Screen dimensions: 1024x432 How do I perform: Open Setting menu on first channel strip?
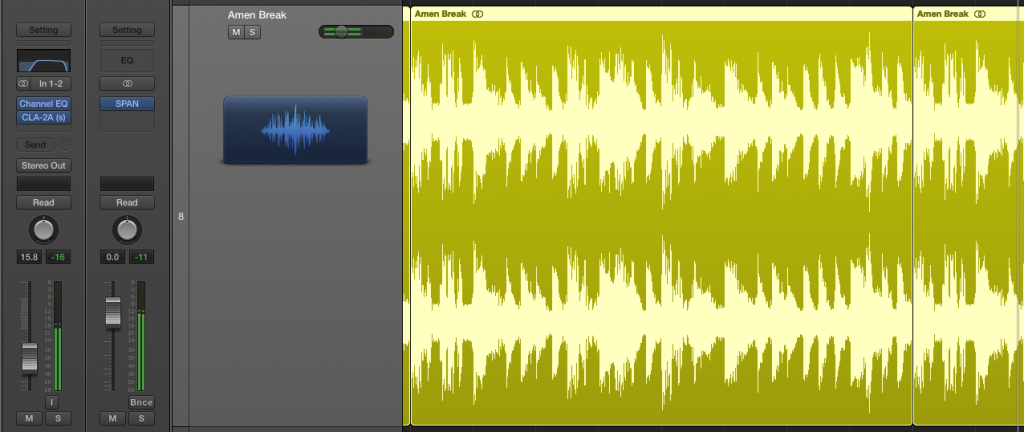point(43,30)
